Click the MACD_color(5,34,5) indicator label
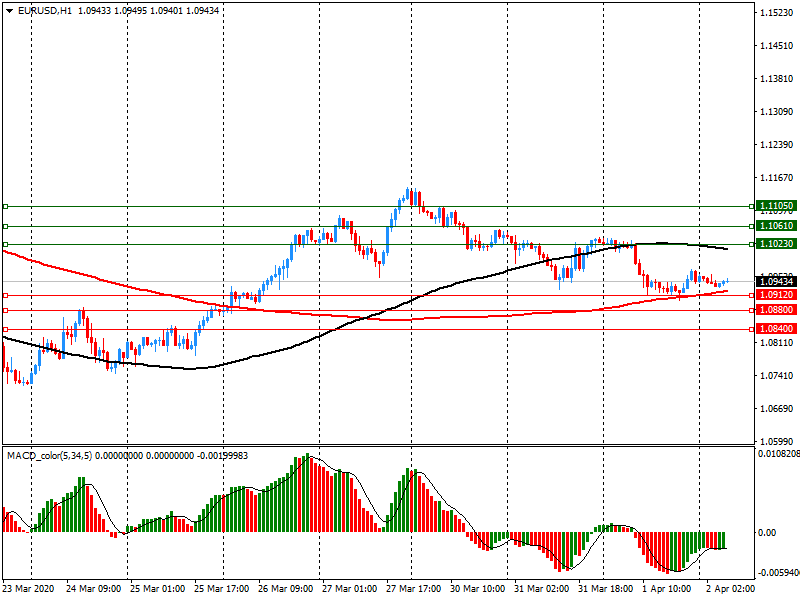 pos(56,456)
